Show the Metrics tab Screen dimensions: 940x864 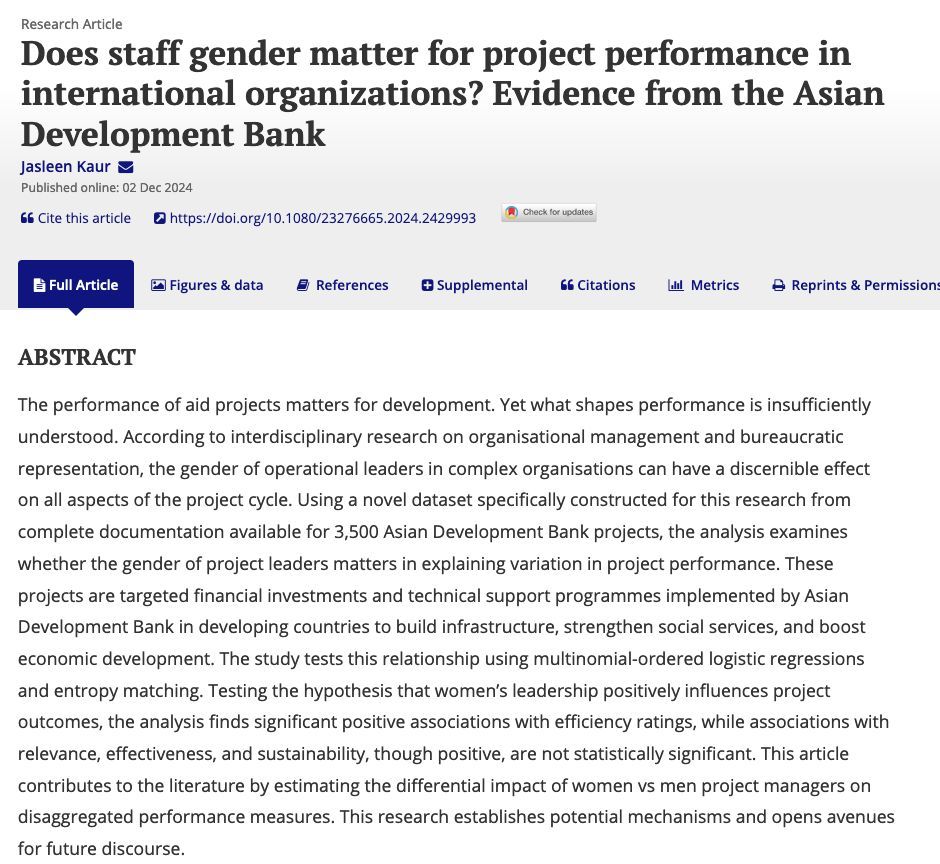(704, 285)
